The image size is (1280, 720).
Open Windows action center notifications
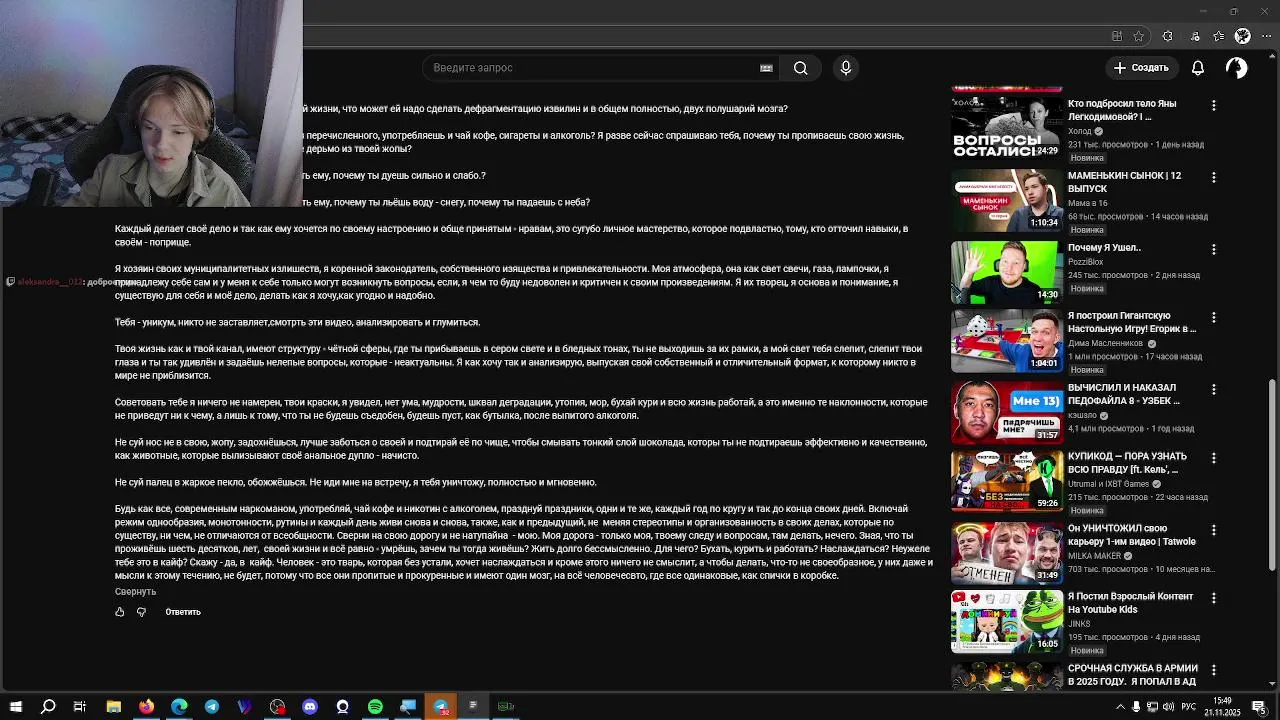click(1258, 707)
